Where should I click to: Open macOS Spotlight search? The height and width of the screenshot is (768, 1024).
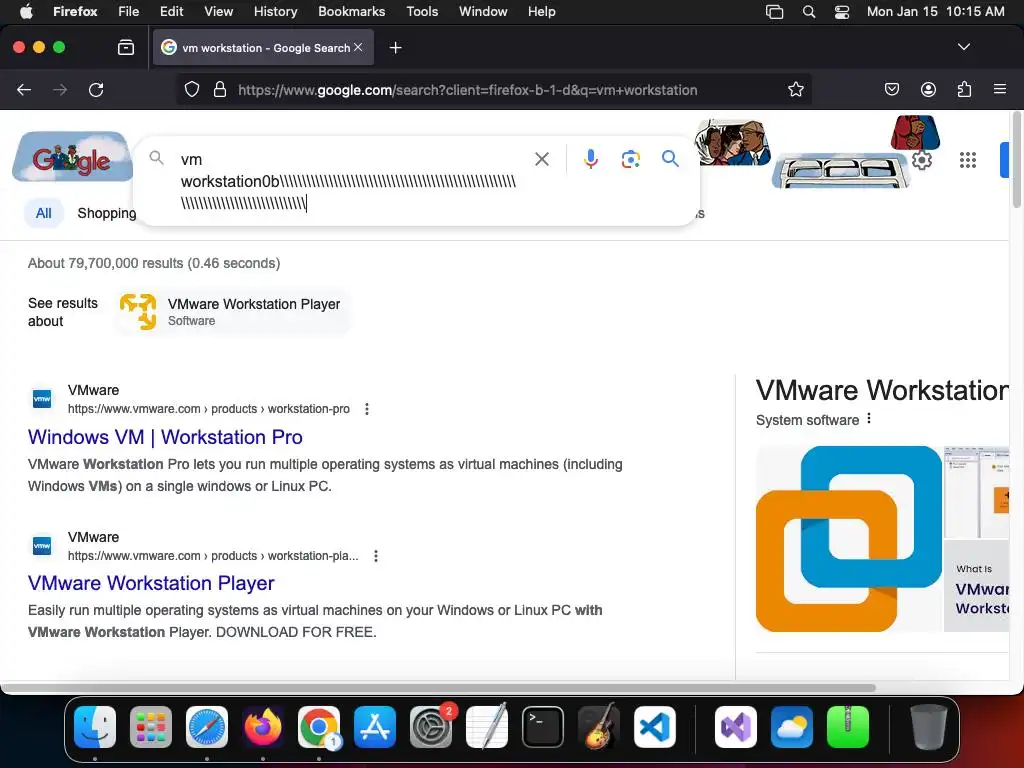[x=808, y=12]
